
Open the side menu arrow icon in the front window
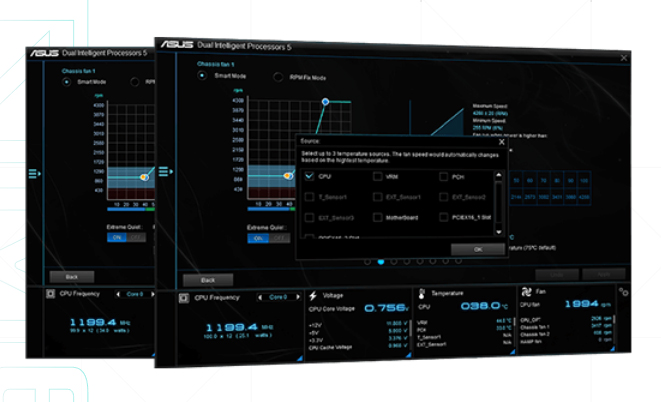pos(166,172)
